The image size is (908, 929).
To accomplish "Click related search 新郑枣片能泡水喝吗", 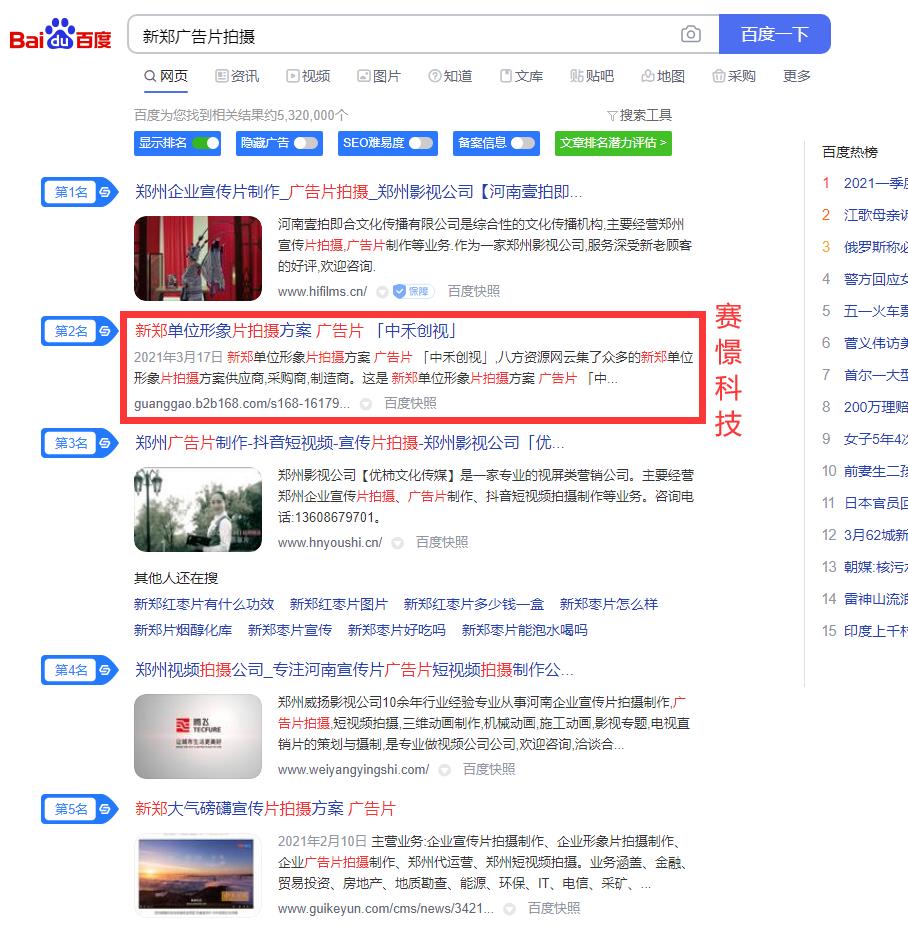I will tap(525, 630).
